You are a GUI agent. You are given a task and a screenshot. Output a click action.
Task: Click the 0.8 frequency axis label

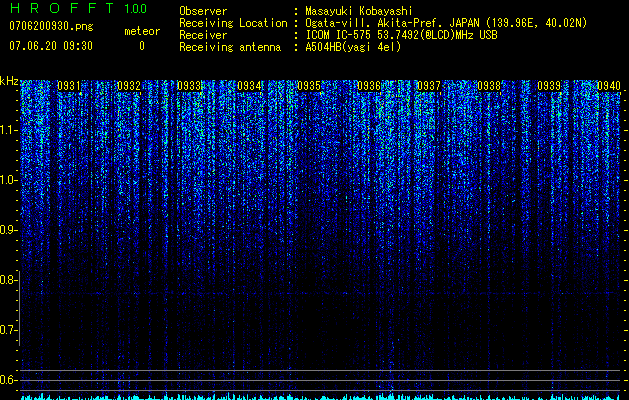(x=9, y=280)
